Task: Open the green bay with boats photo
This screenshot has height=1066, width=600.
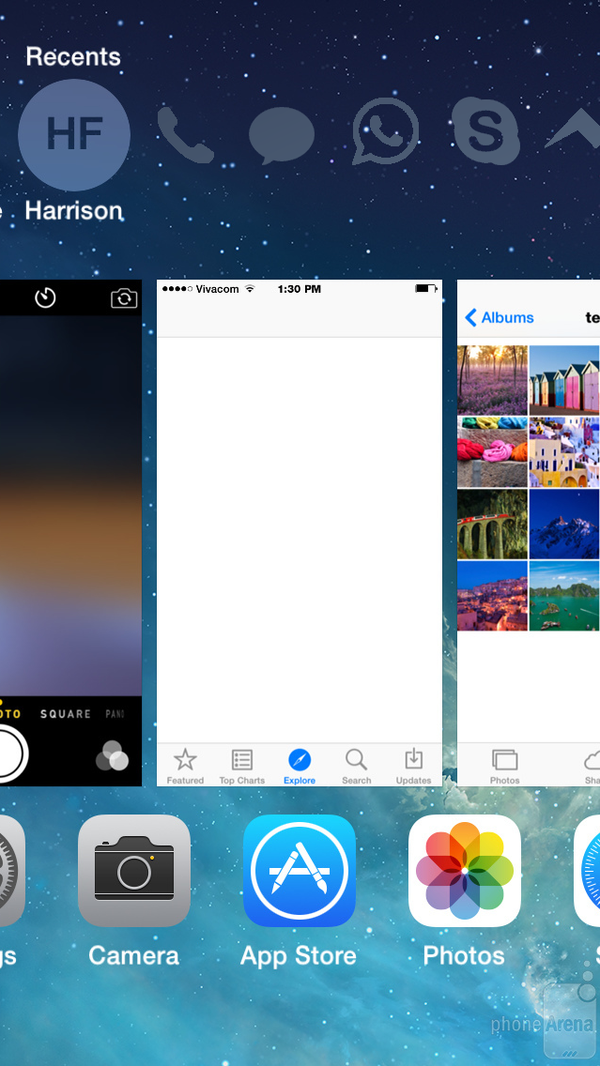Action: pos(564,596)
